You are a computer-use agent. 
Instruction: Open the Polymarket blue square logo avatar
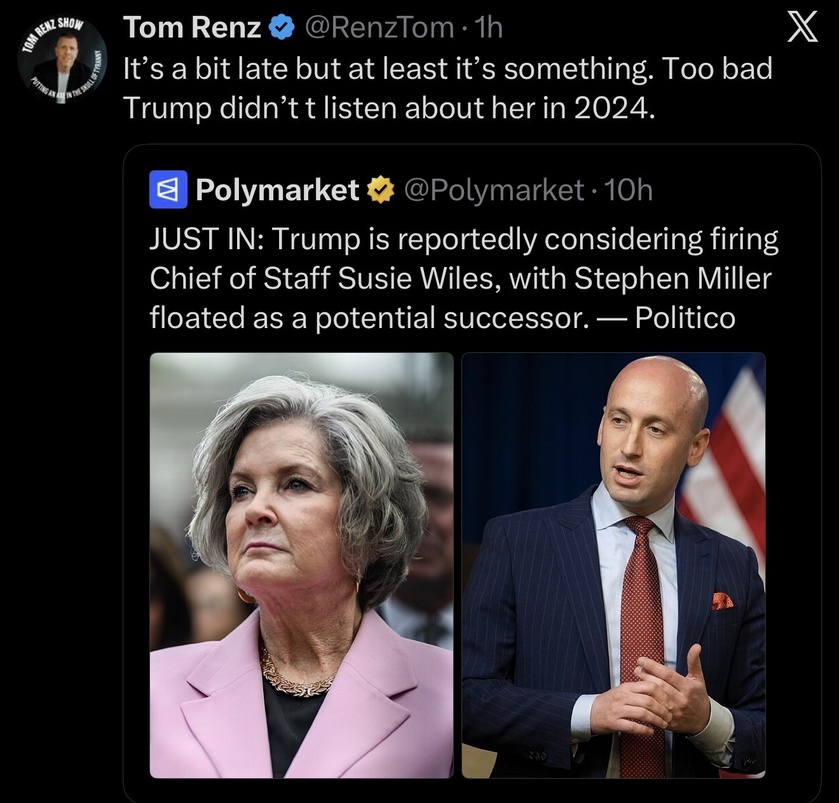tap(168, 189)
